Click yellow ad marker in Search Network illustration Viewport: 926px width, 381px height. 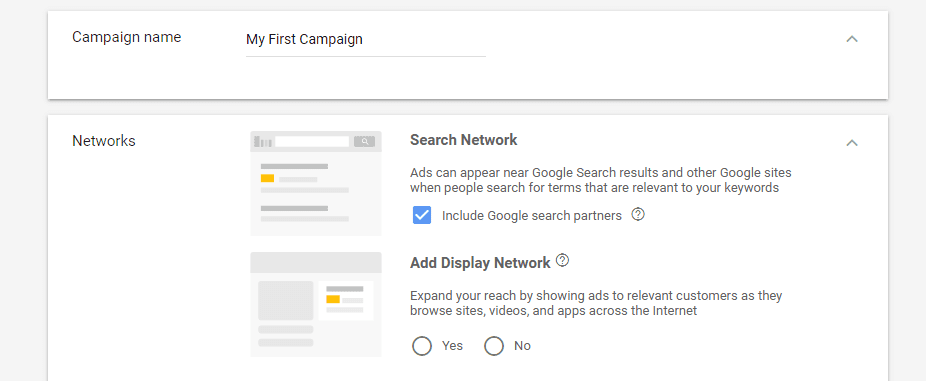[x=268, y=178]
